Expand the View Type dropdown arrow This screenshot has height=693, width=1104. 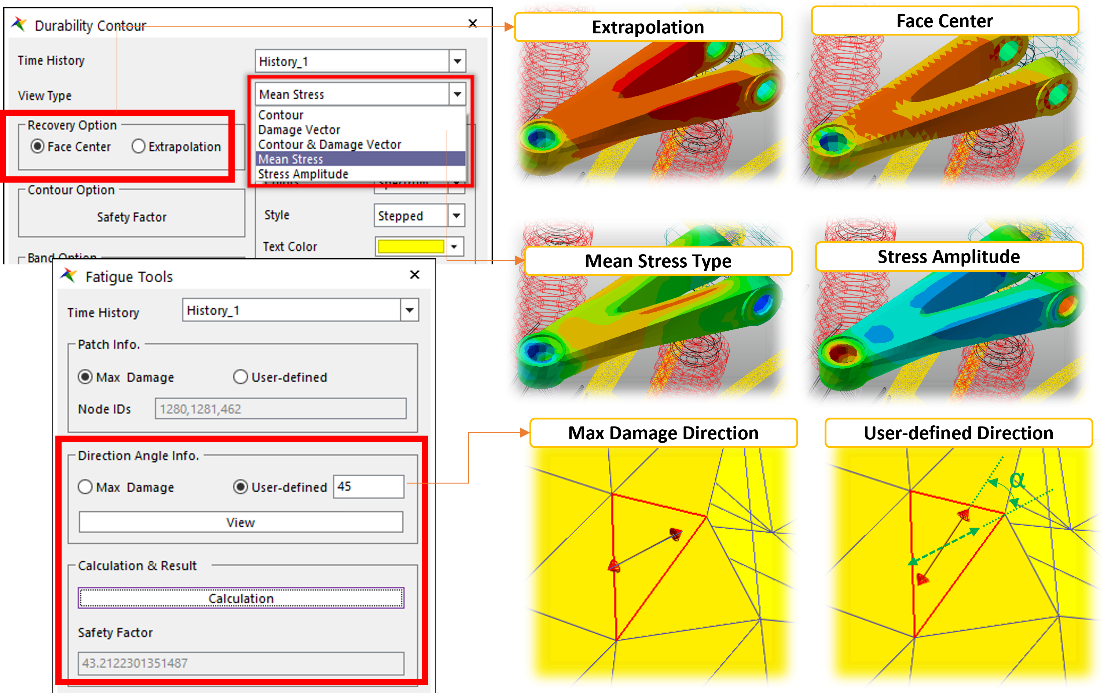coord(457,94)
